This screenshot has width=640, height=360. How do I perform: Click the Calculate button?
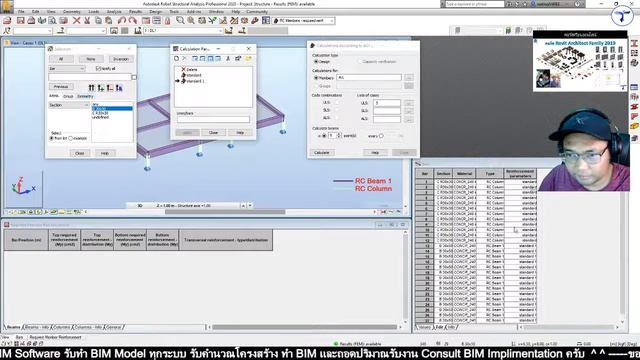(x=322, y=152)
